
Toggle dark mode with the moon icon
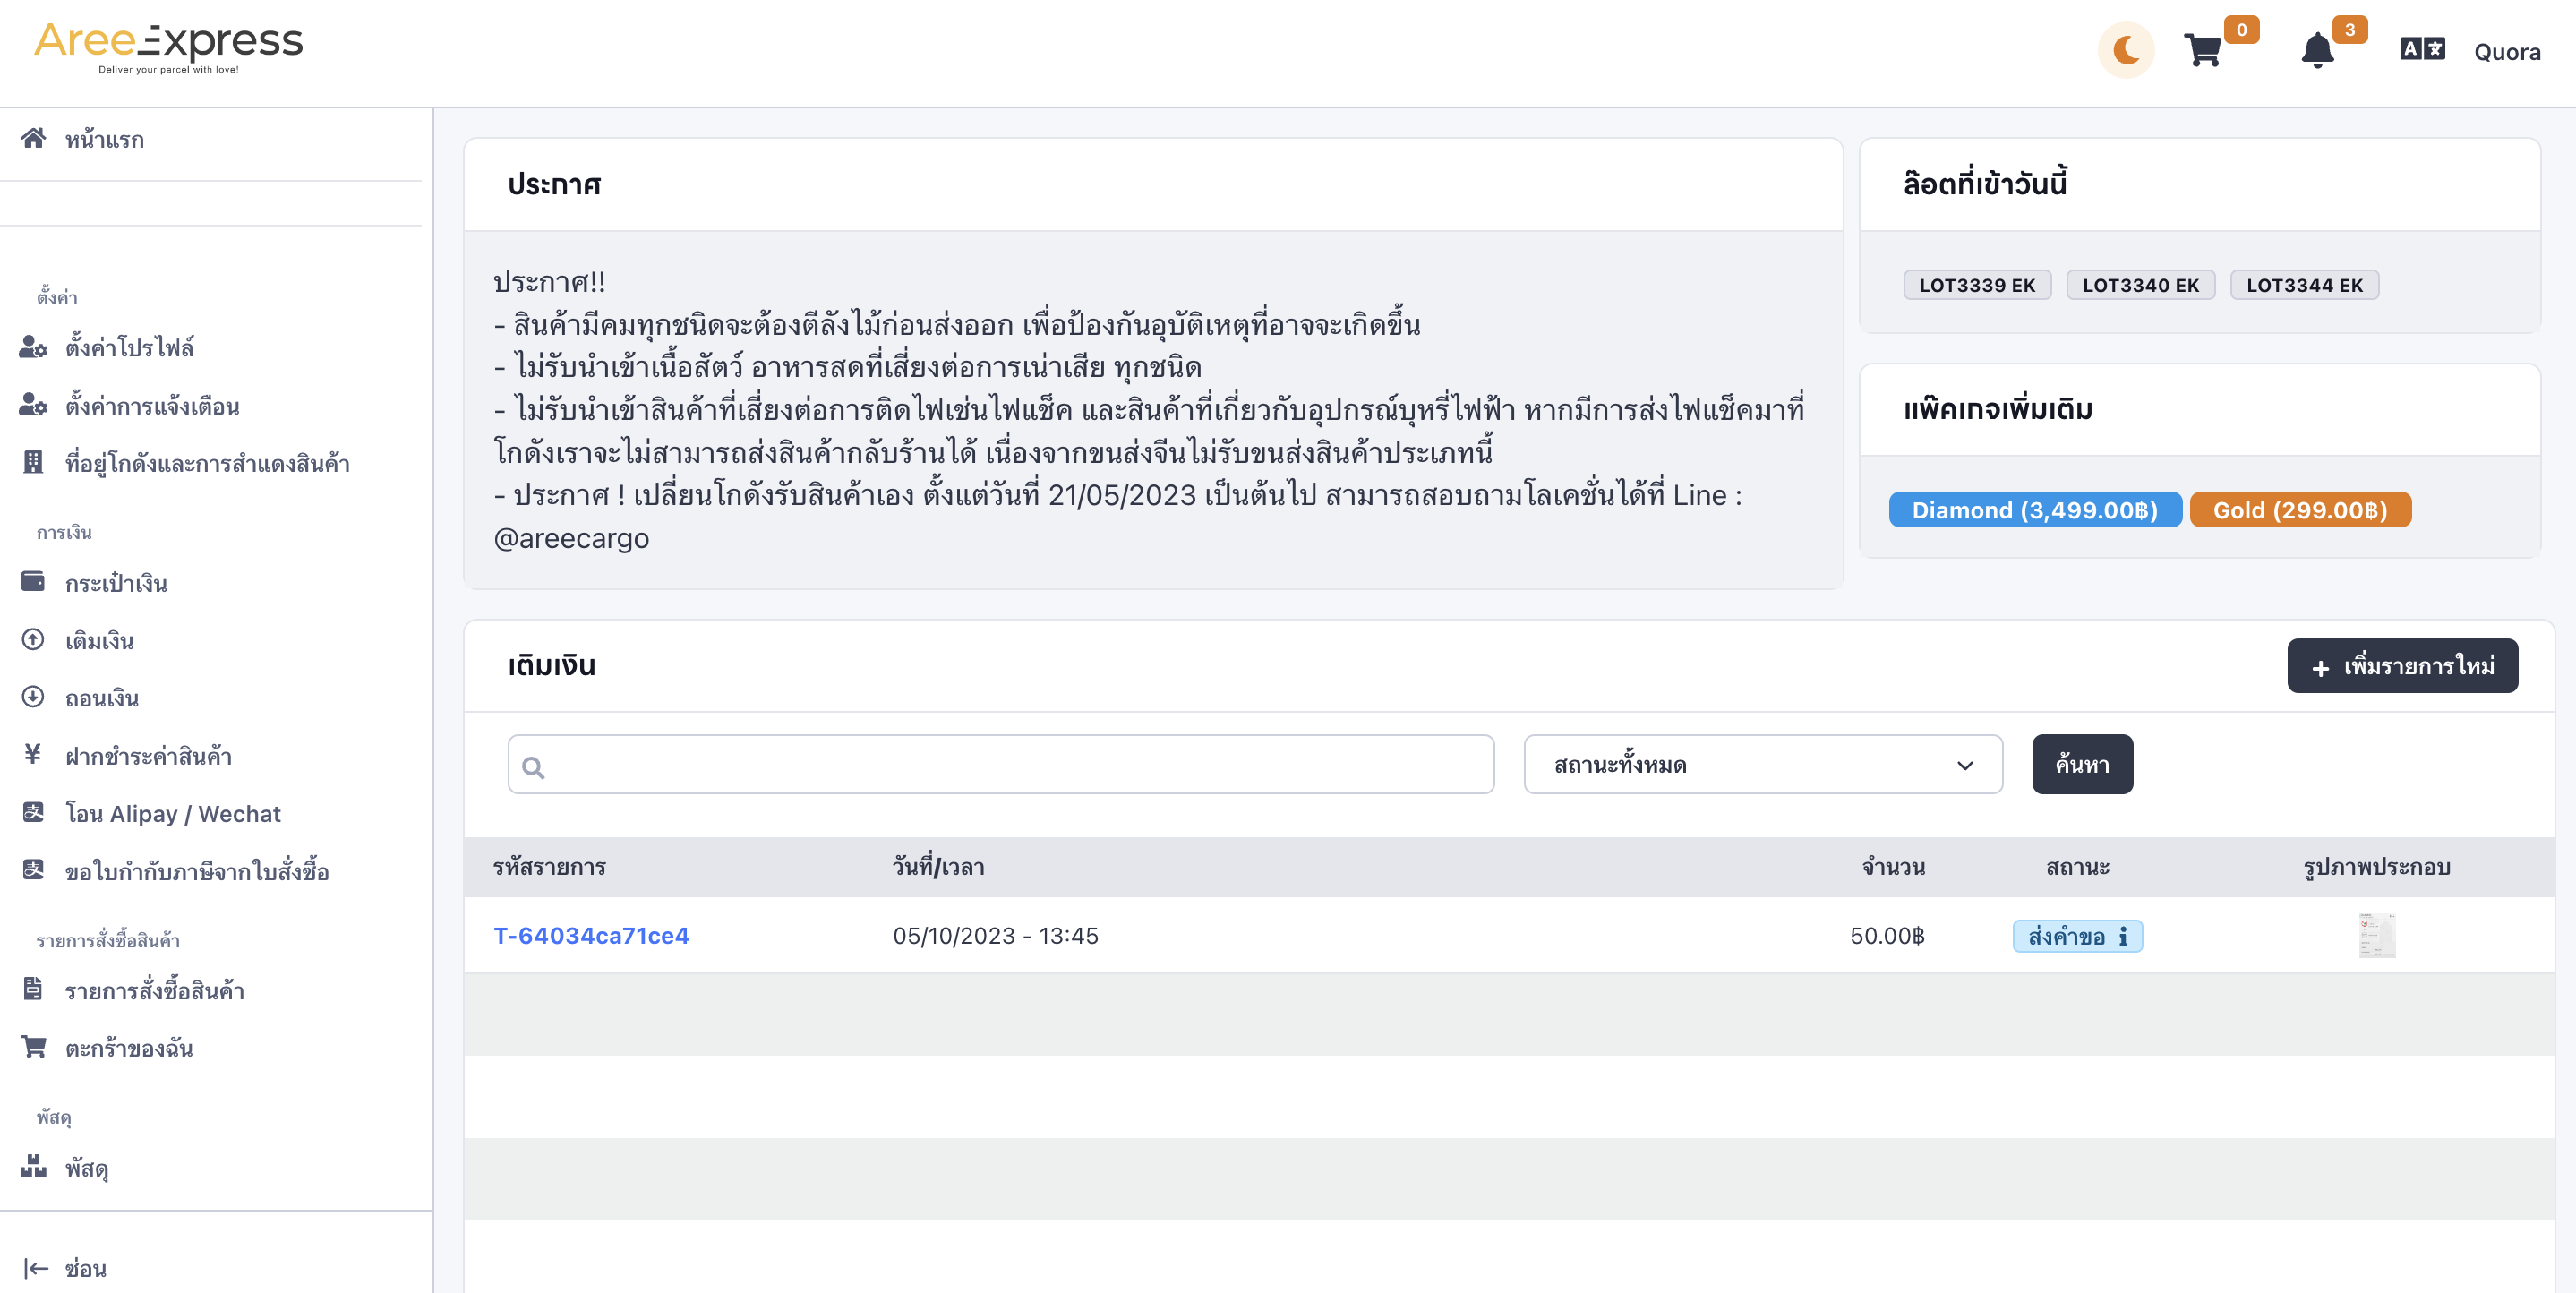coord(2125,50)
